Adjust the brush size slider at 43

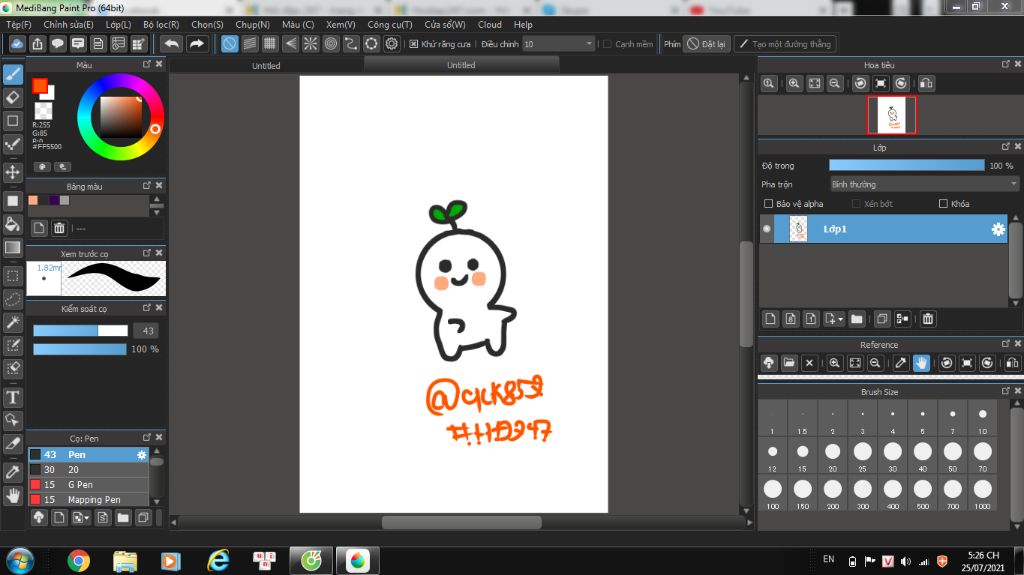point(80,331)
